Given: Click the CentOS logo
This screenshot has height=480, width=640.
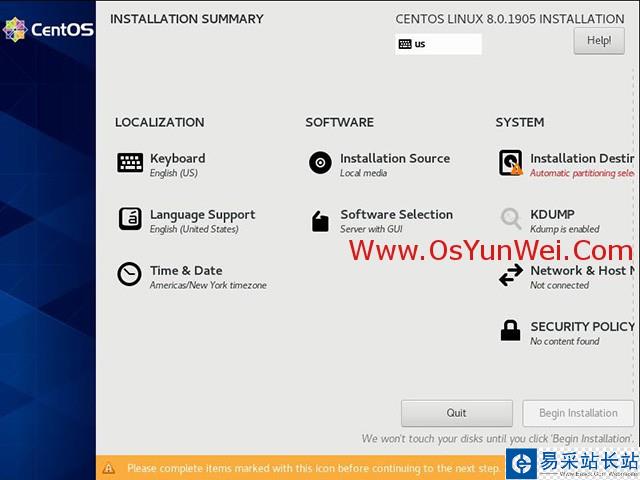Looking at the screenshot, I should point(48,29).
